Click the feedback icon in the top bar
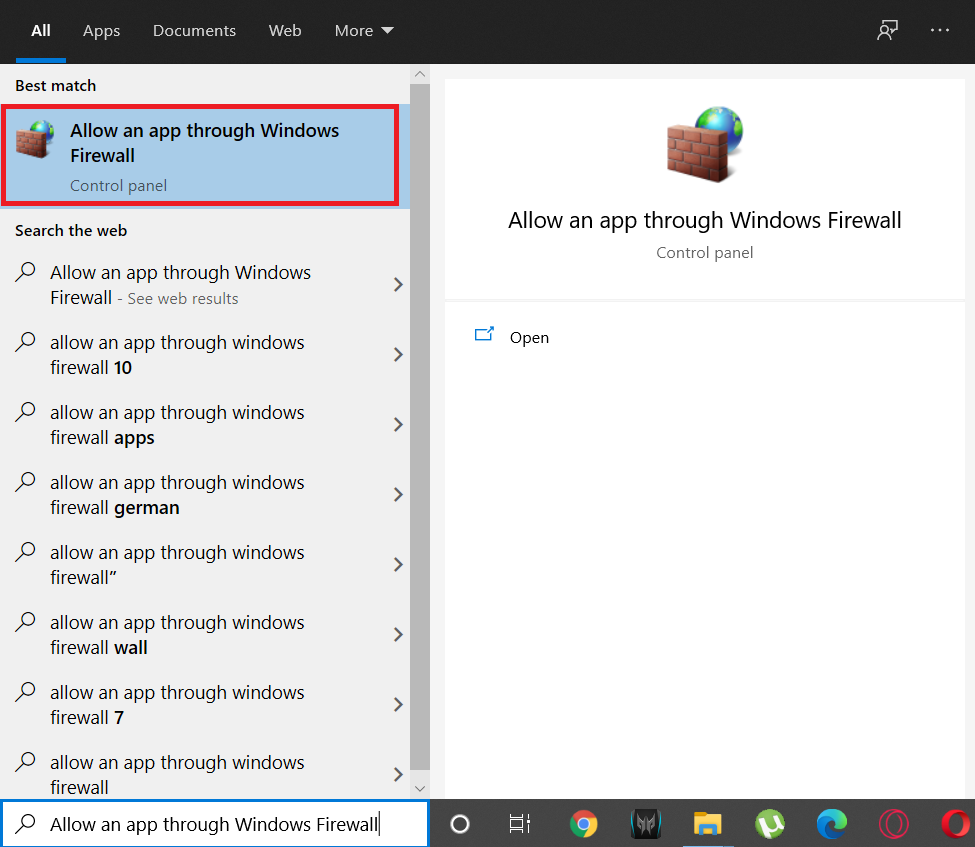 pyautogui.click(x=887, y=30)
